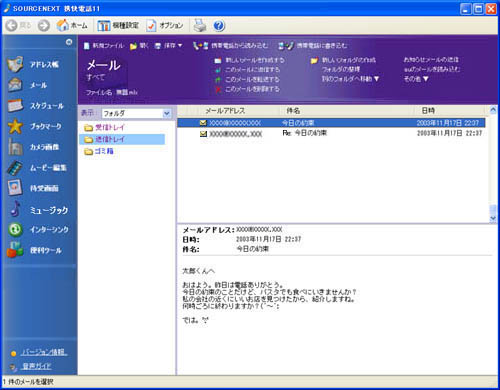
Task: Sort by the 件名 subject column header
Action: [x=293, y=111]
